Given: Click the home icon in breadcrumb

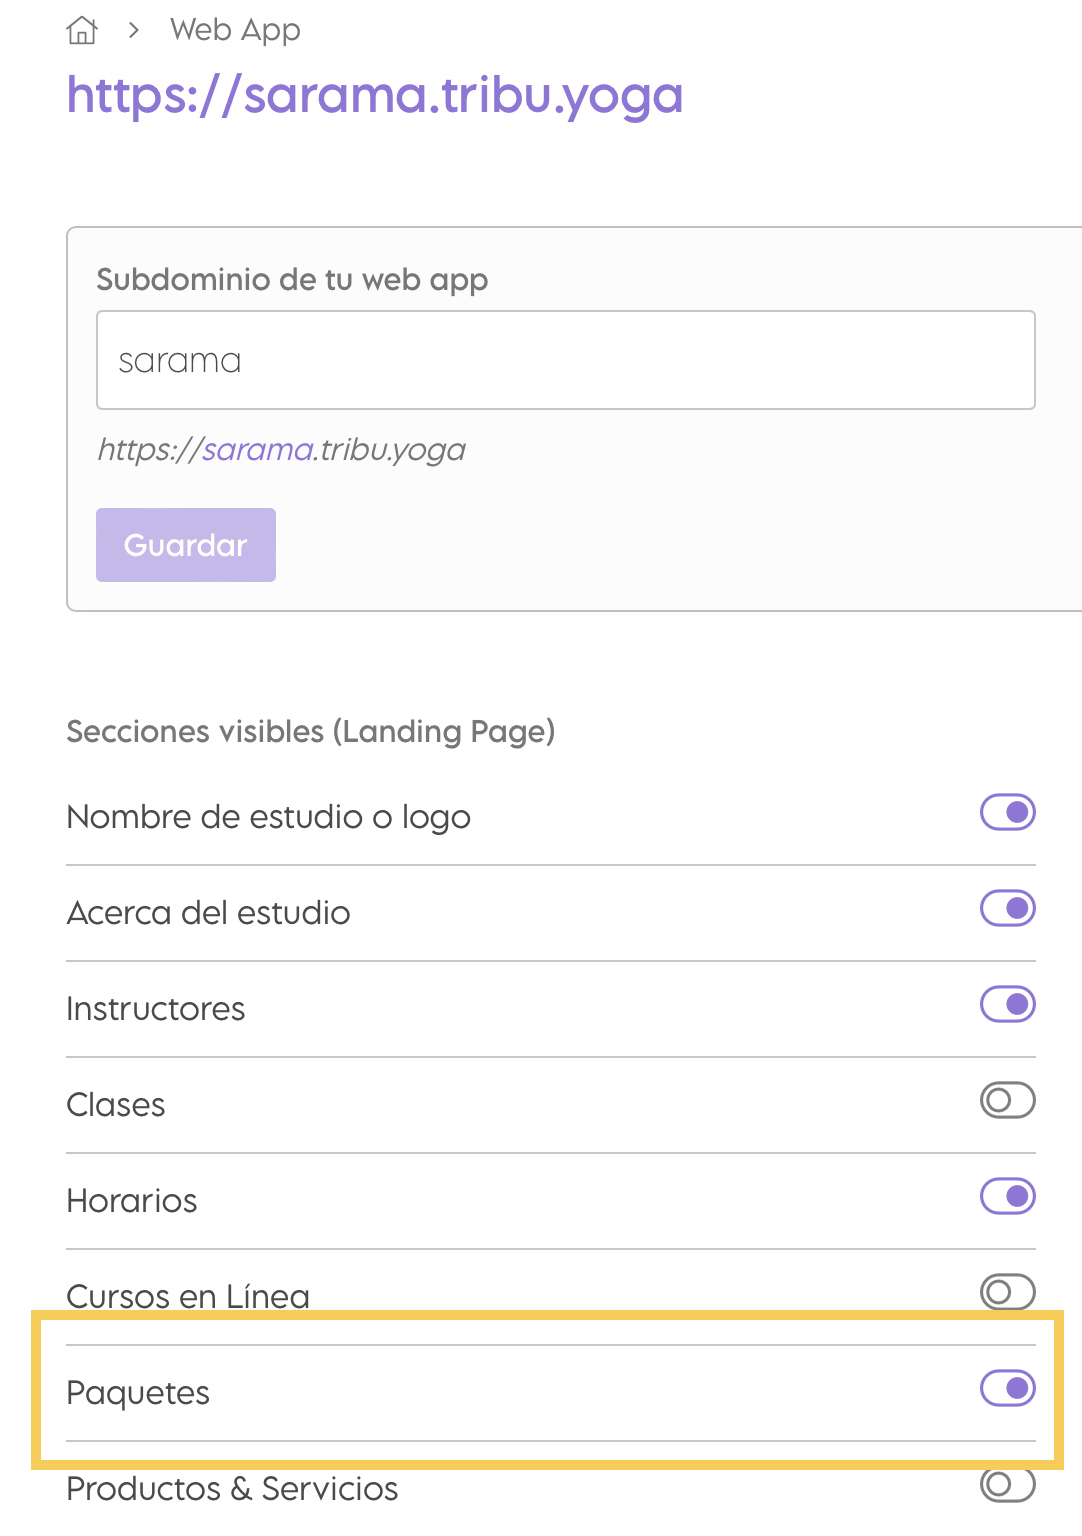Looking at the screenshot, I should (x=82, y=31).
